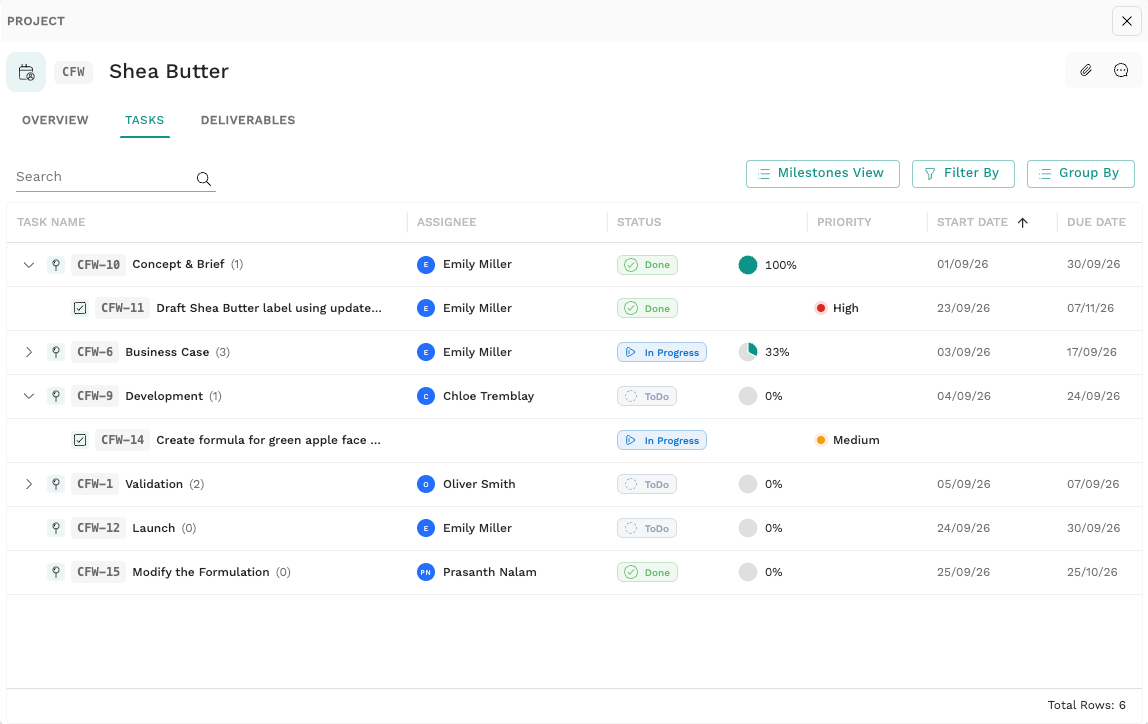The width and height of the screenshot is (1148, 724).
Task: Click the Due Date column header
Action: pos(1096,223)
